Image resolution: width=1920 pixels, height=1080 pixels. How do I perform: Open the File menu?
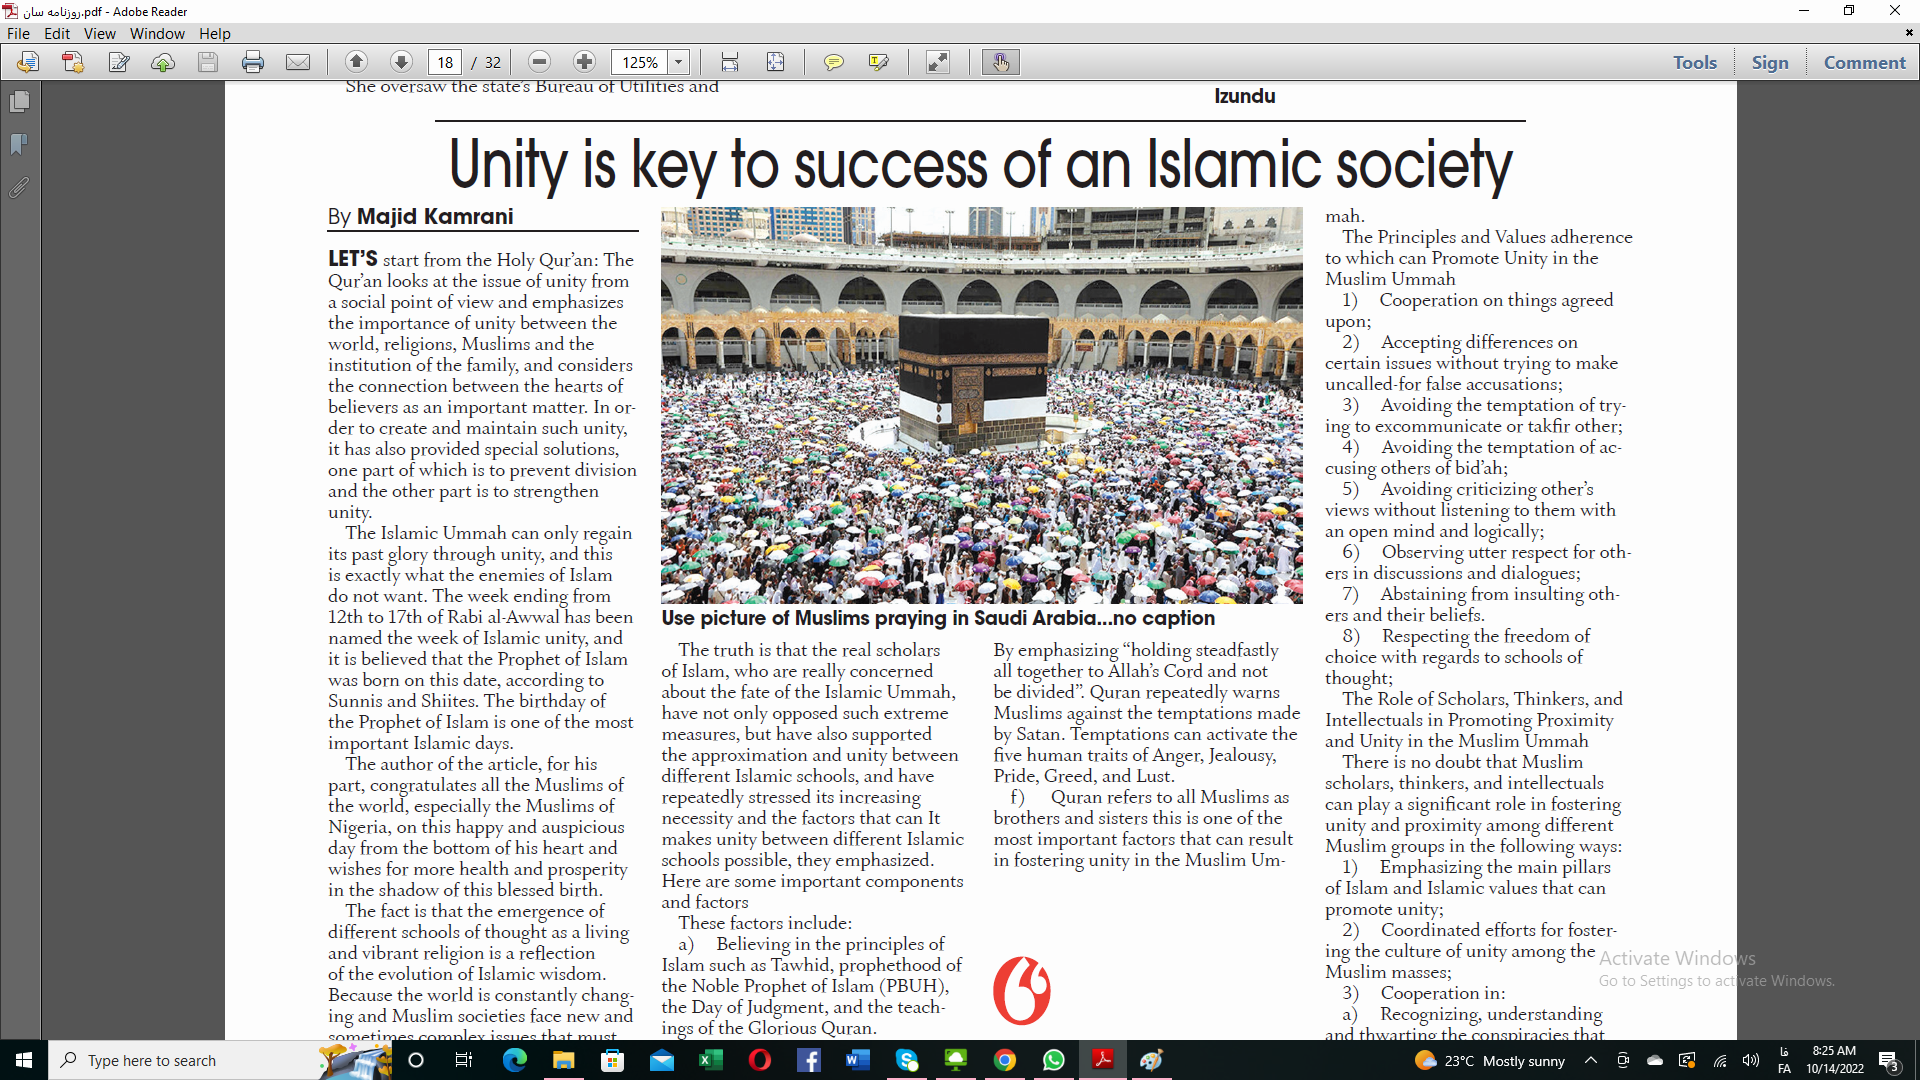pos(18,33)
